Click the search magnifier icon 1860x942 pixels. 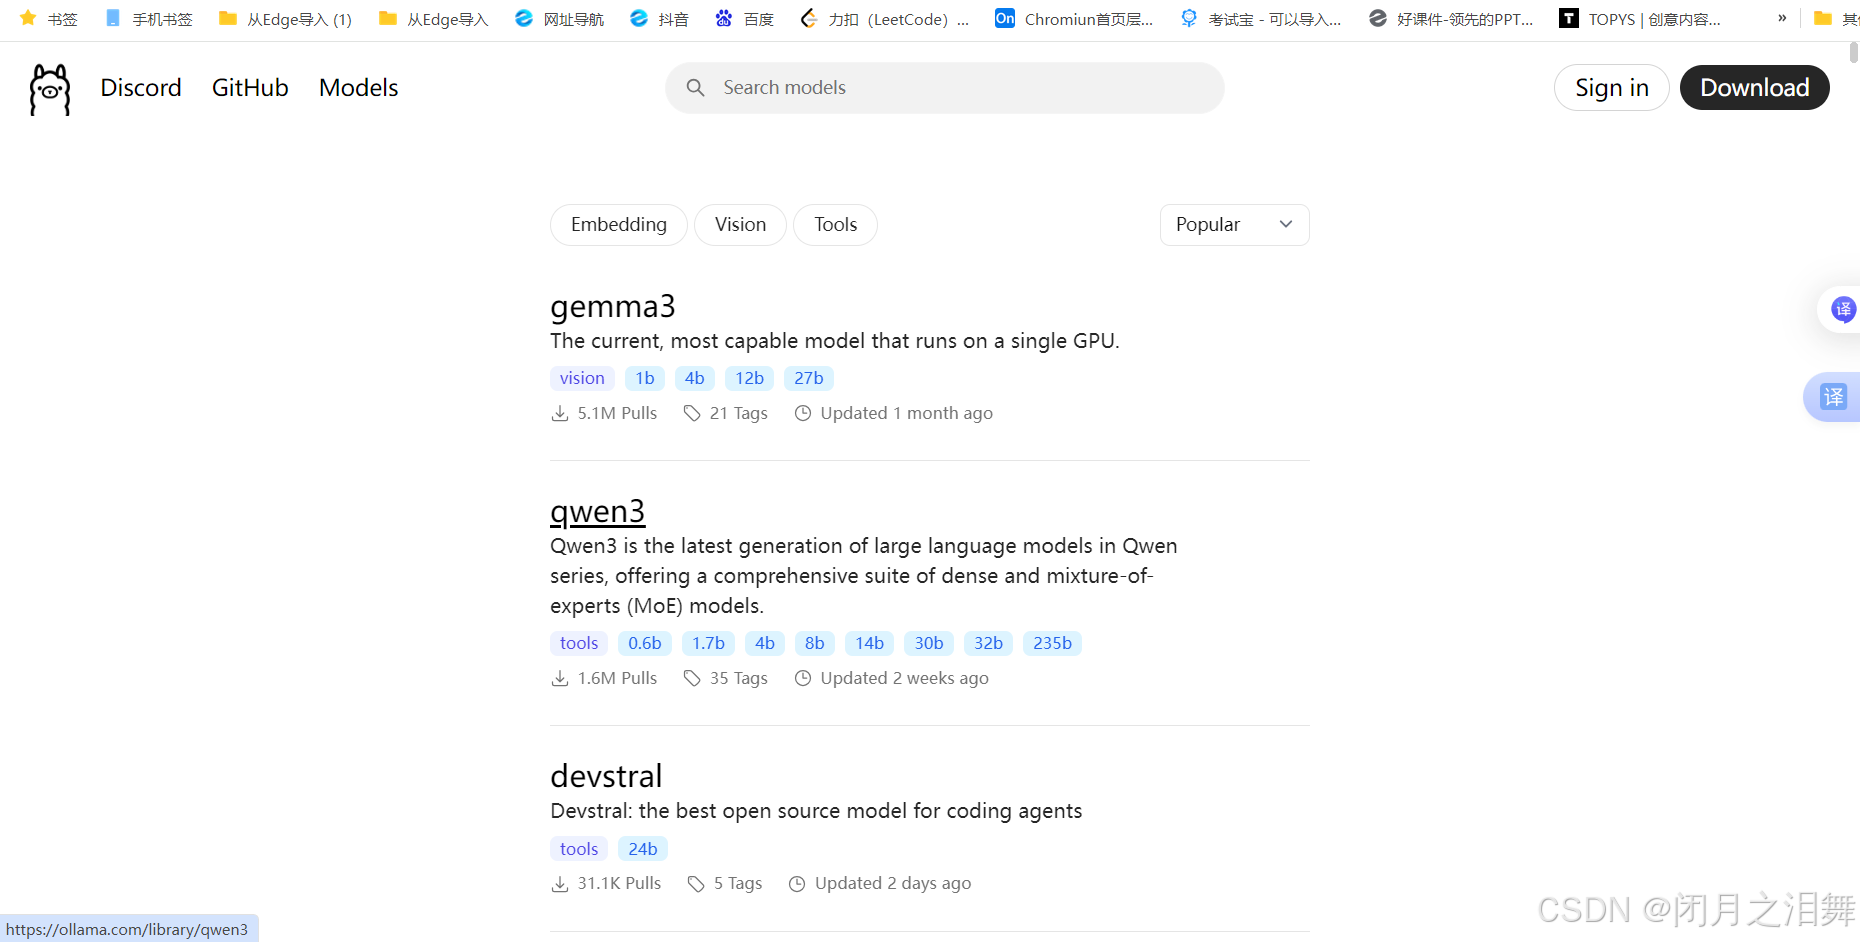pos(695,88)
